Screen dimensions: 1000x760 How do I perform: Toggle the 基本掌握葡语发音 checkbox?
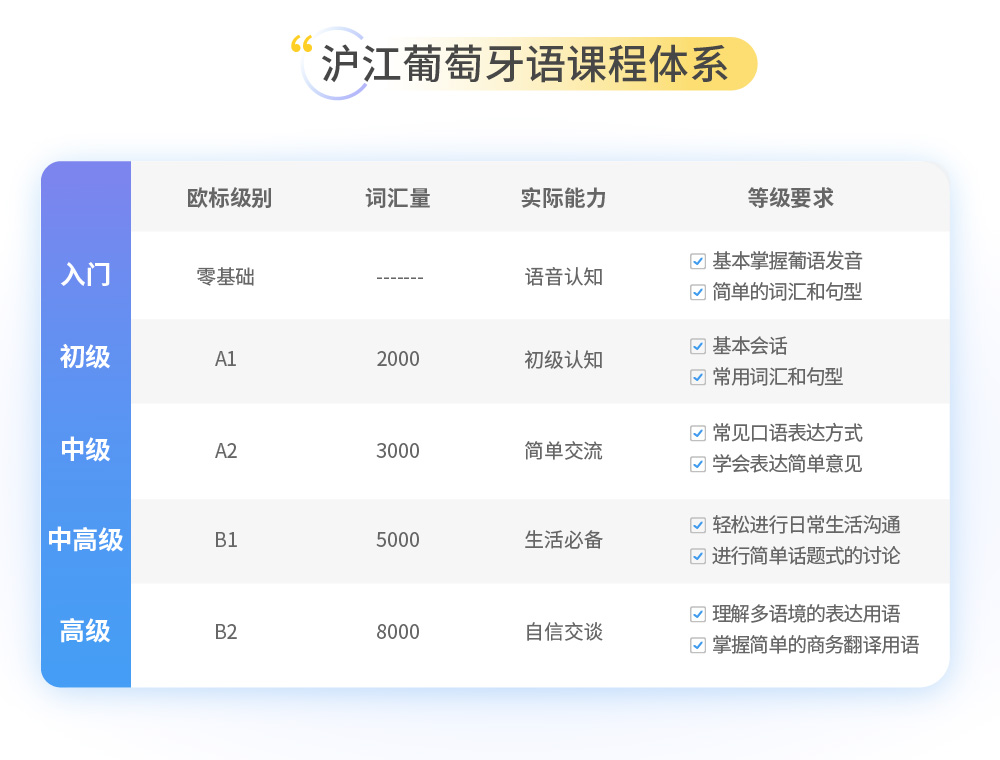[698, 262]
